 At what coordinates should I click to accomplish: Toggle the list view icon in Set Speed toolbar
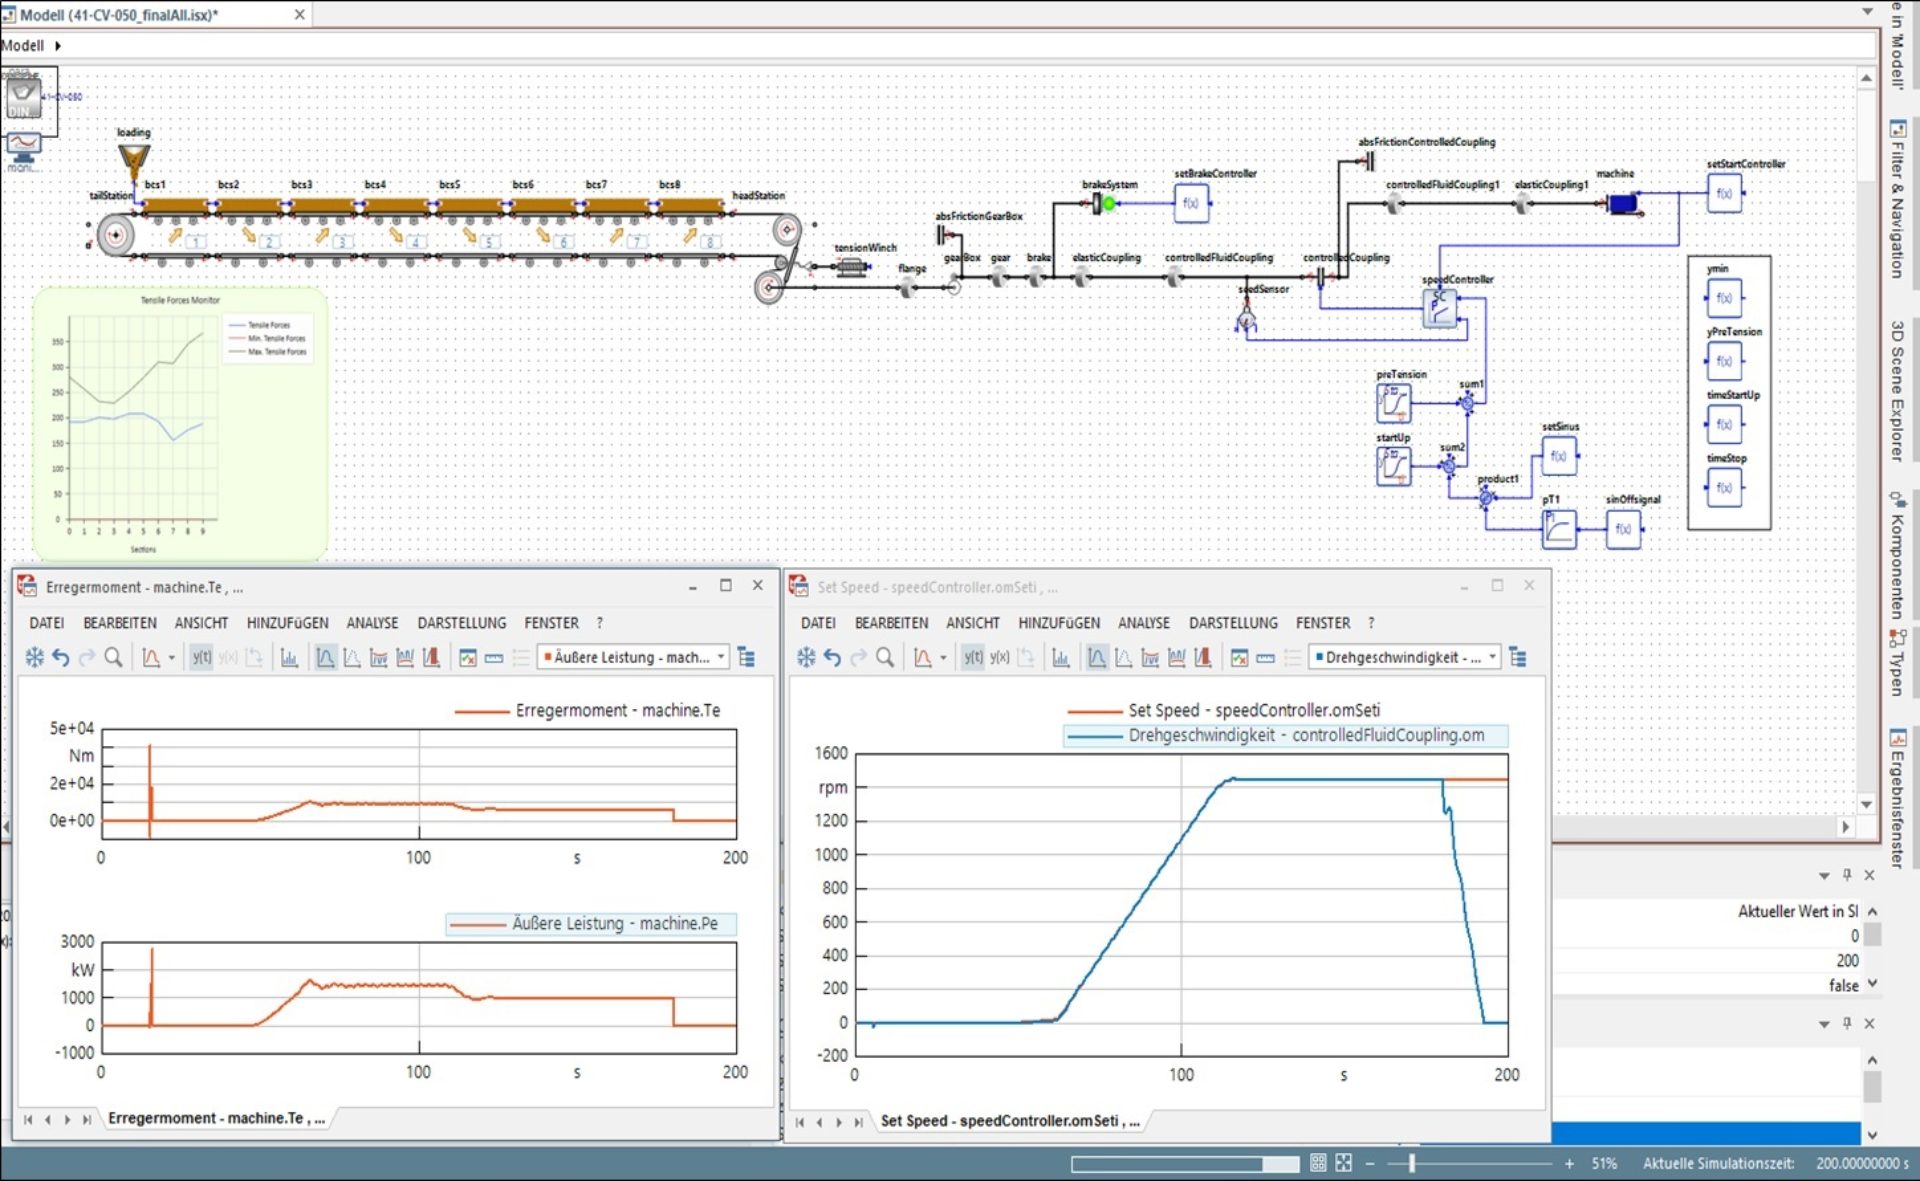(1291, 657)
